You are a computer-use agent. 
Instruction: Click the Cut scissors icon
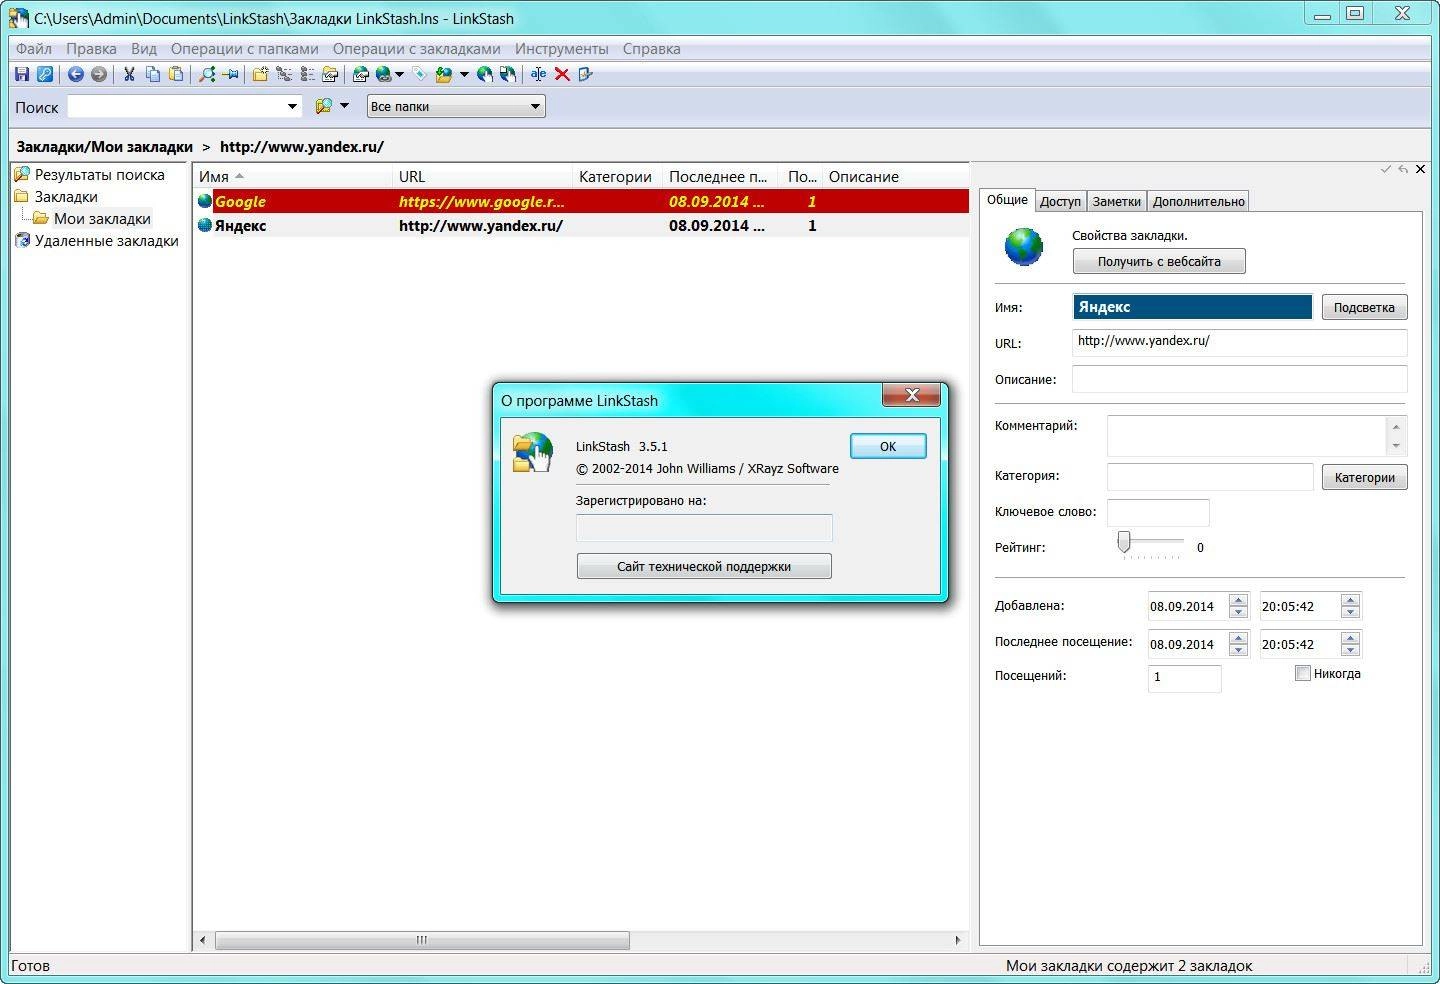[129, 74]
